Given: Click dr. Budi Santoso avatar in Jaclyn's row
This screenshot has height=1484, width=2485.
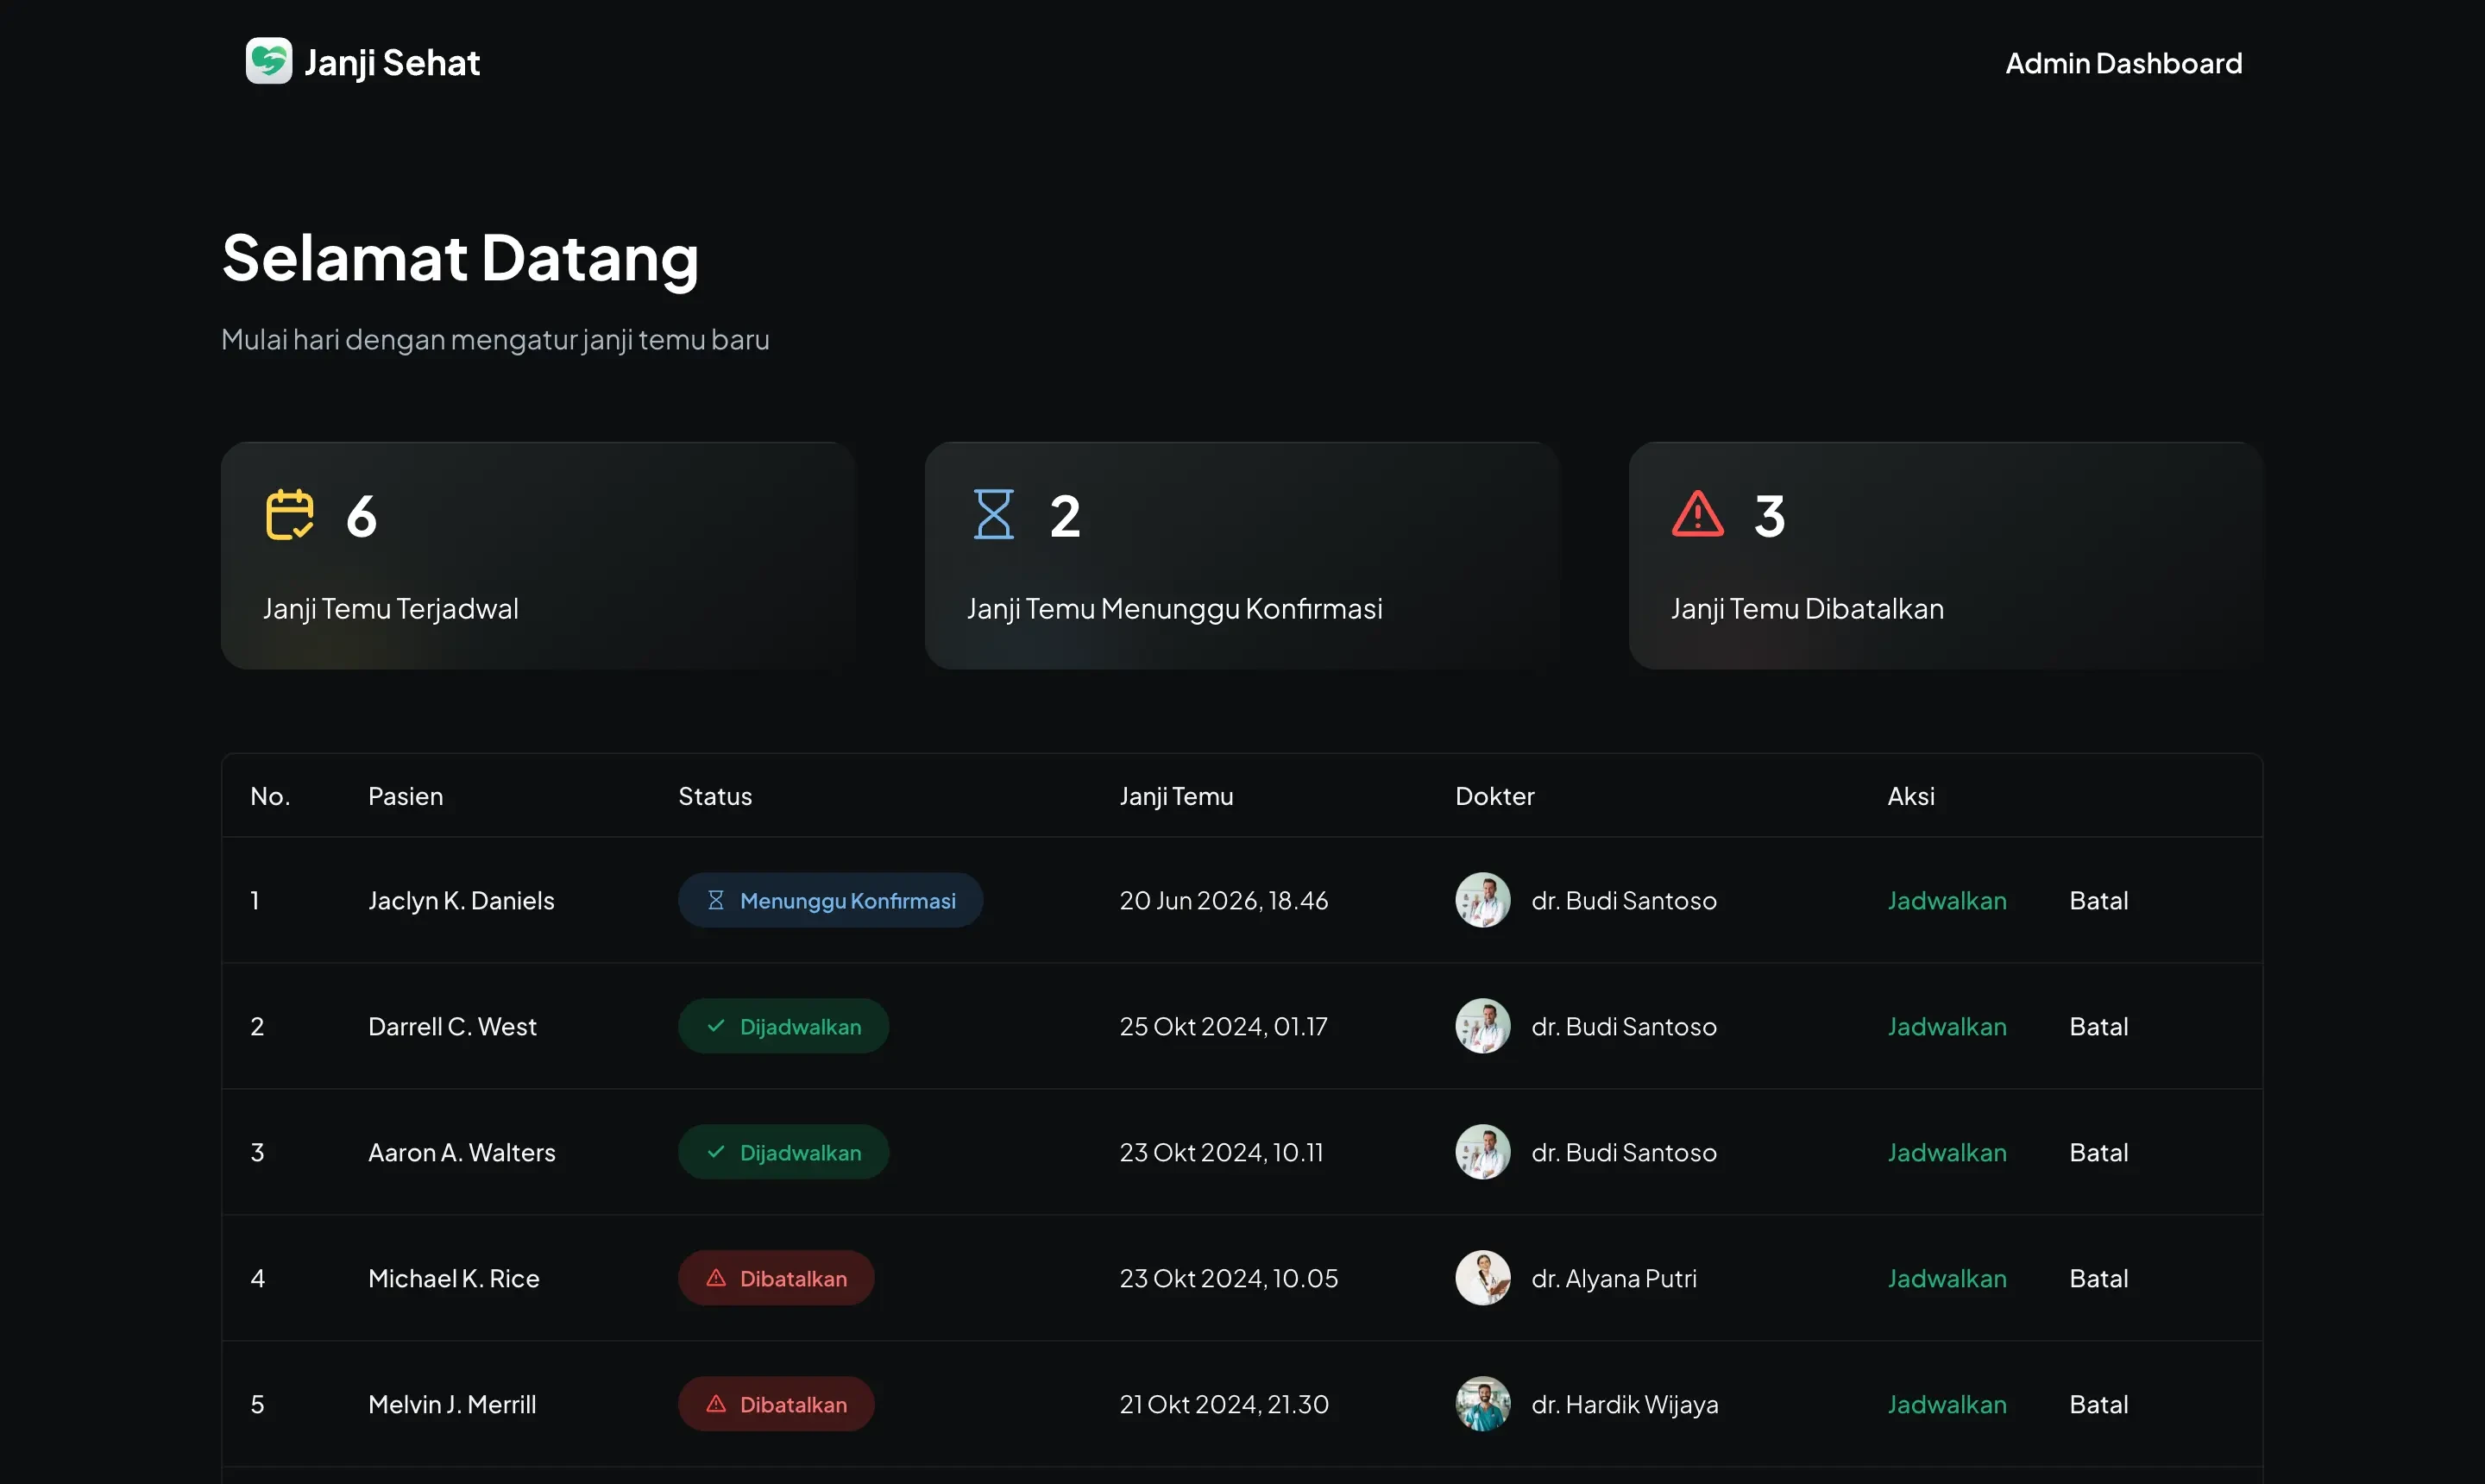Looking at the screenshot, I should click(x=1483, y=901).
